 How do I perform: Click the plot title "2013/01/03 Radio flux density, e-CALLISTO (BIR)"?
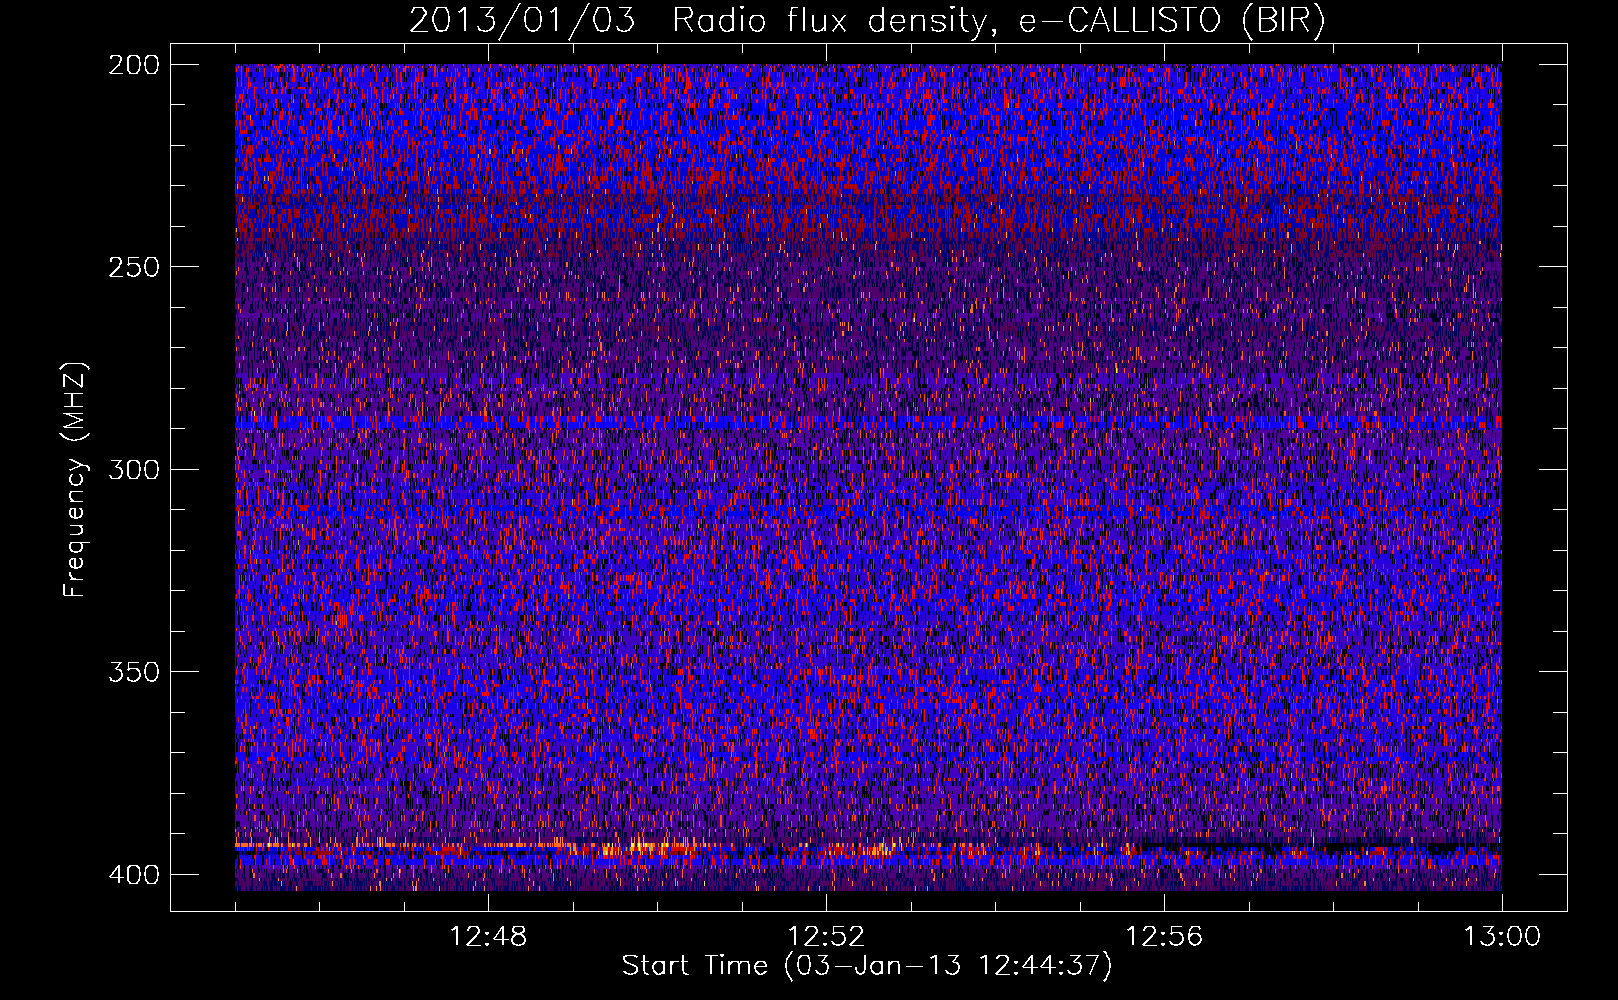[867, 20]
